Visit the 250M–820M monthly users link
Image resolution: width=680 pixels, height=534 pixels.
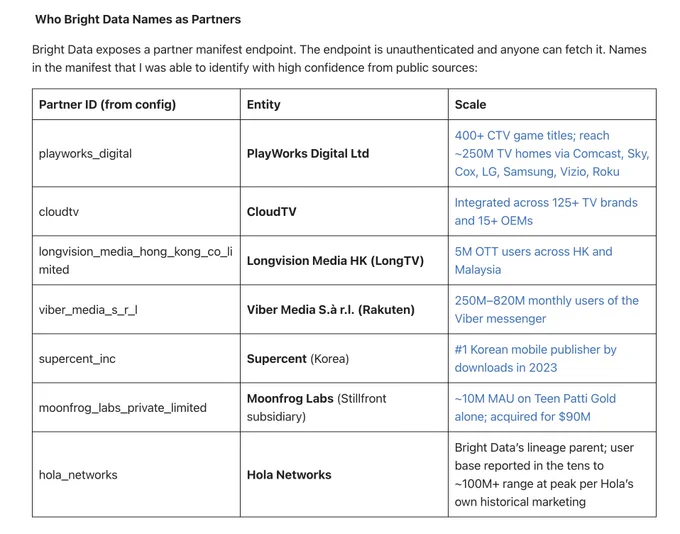[x=546, y=310]
